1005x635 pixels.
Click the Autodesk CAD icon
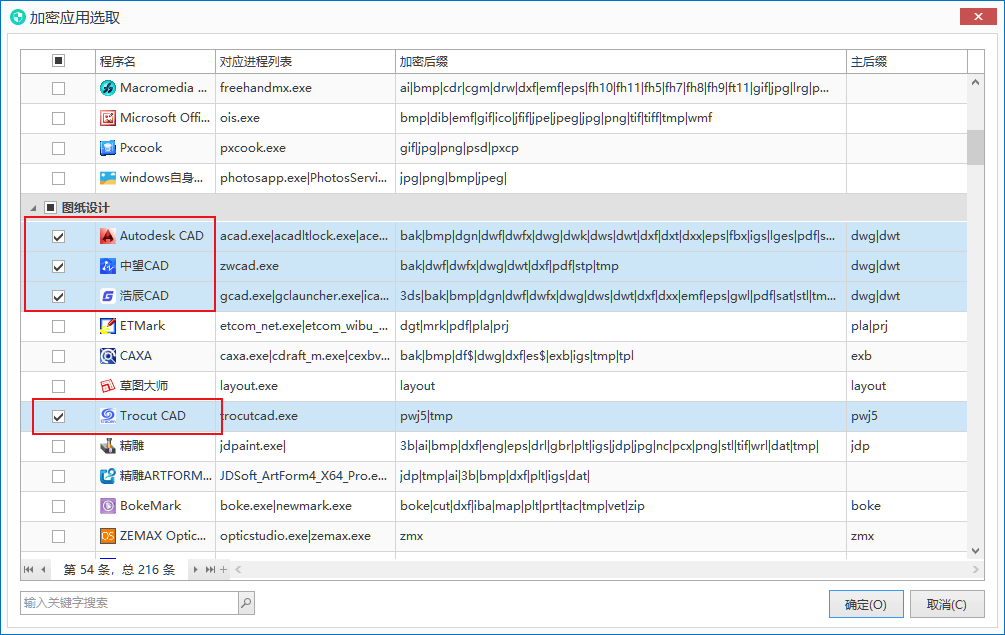click(108, 236)
